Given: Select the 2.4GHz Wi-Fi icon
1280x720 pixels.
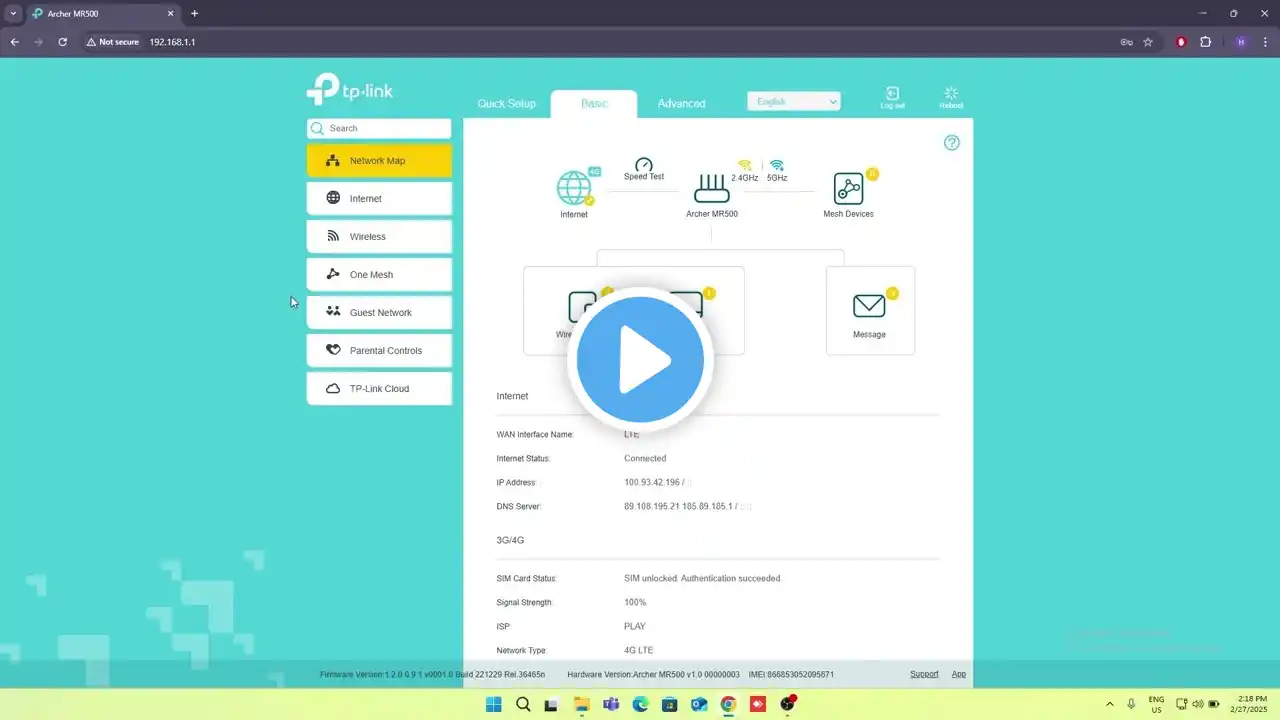Looking at the screenshot, I should 744,165.
